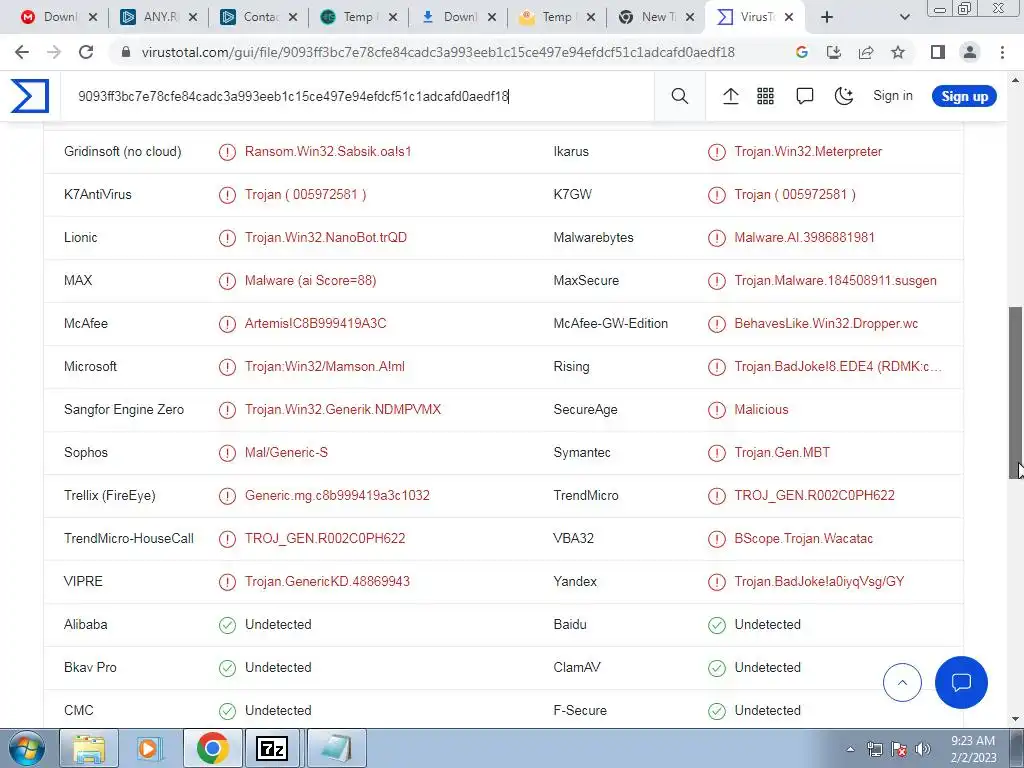Click the page vertical scrollbar thumb
This screenshot has height=768, width=1024.
(x=1016, y=393)
